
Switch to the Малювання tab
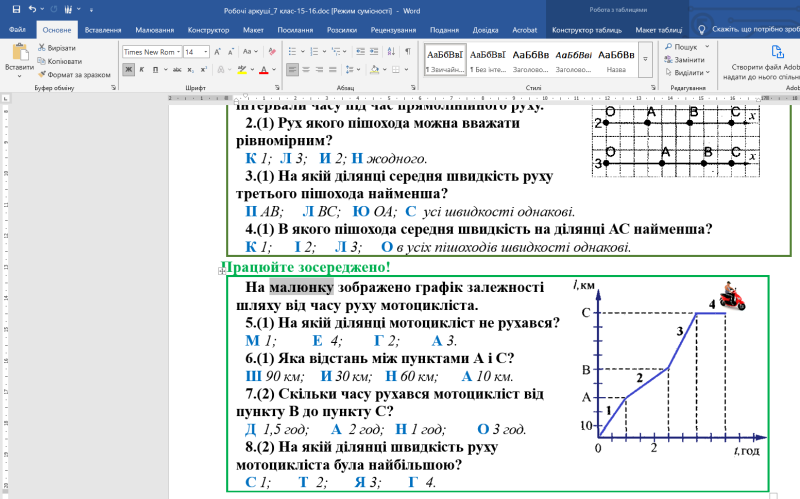click(x=155, y=30)
